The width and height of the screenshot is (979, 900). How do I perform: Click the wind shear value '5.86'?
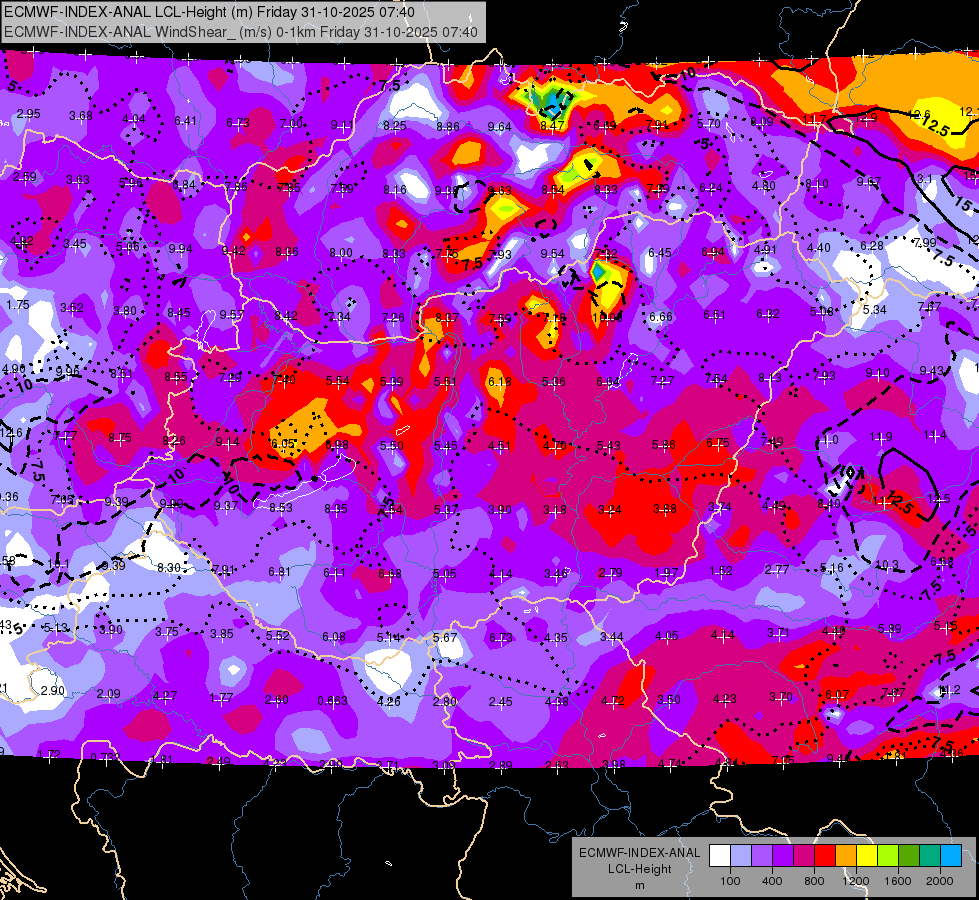[x=664, y=445]
